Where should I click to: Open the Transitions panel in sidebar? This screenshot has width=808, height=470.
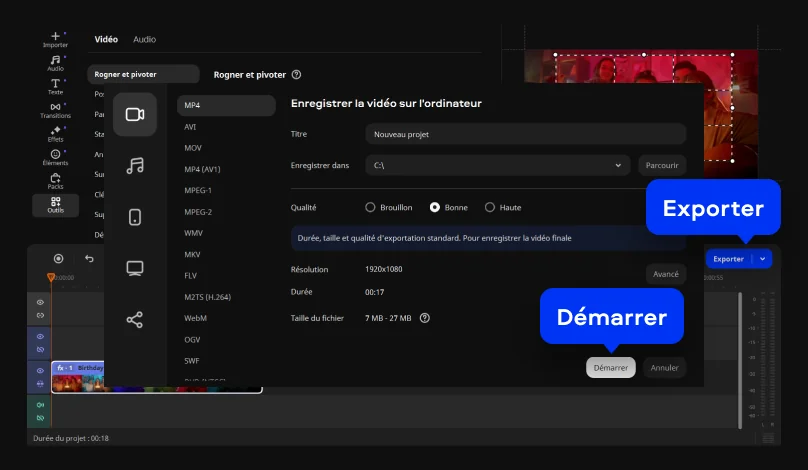click(55, 110)
